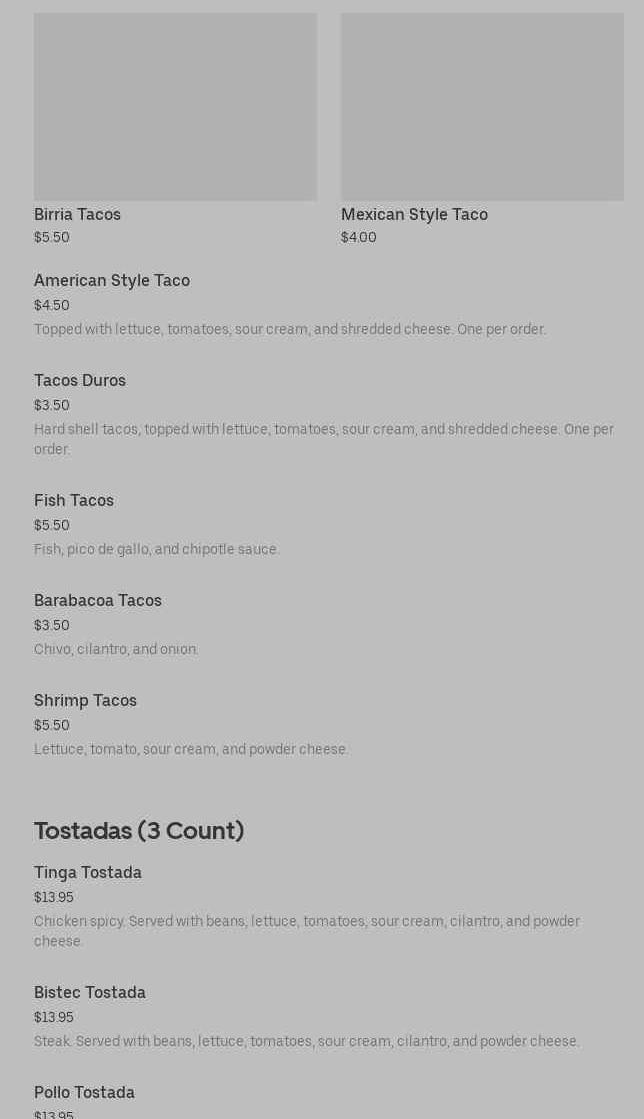This screenshot has height=1119, width=644.
Task: Open the Birria Tacos image thumbnail
Action: [x=175, y=106]
